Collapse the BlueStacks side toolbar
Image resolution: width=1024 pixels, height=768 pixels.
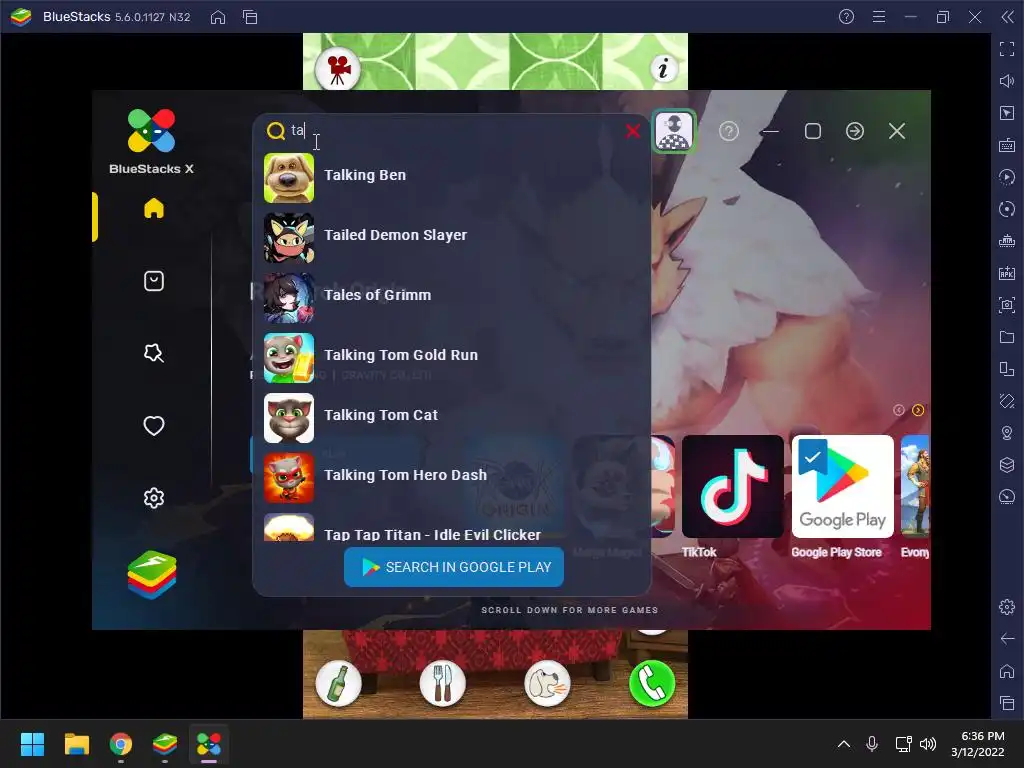pyautogui.click(x=1008, y=17)
